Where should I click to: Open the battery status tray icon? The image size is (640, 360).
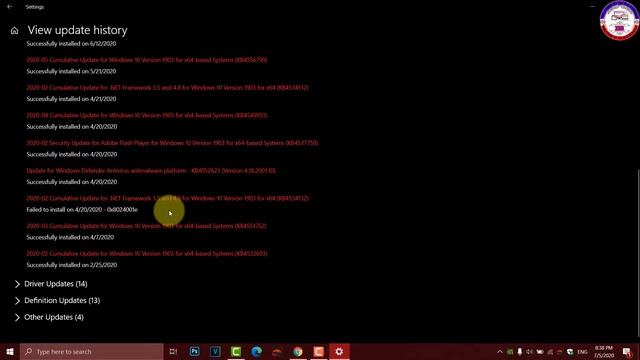point(540,352)
